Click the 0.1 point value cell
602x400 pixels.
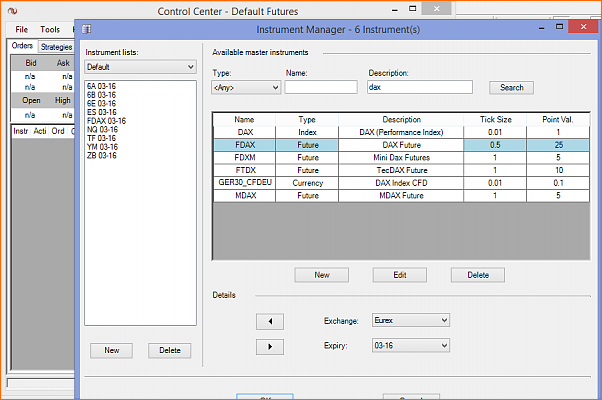[558, 183]
